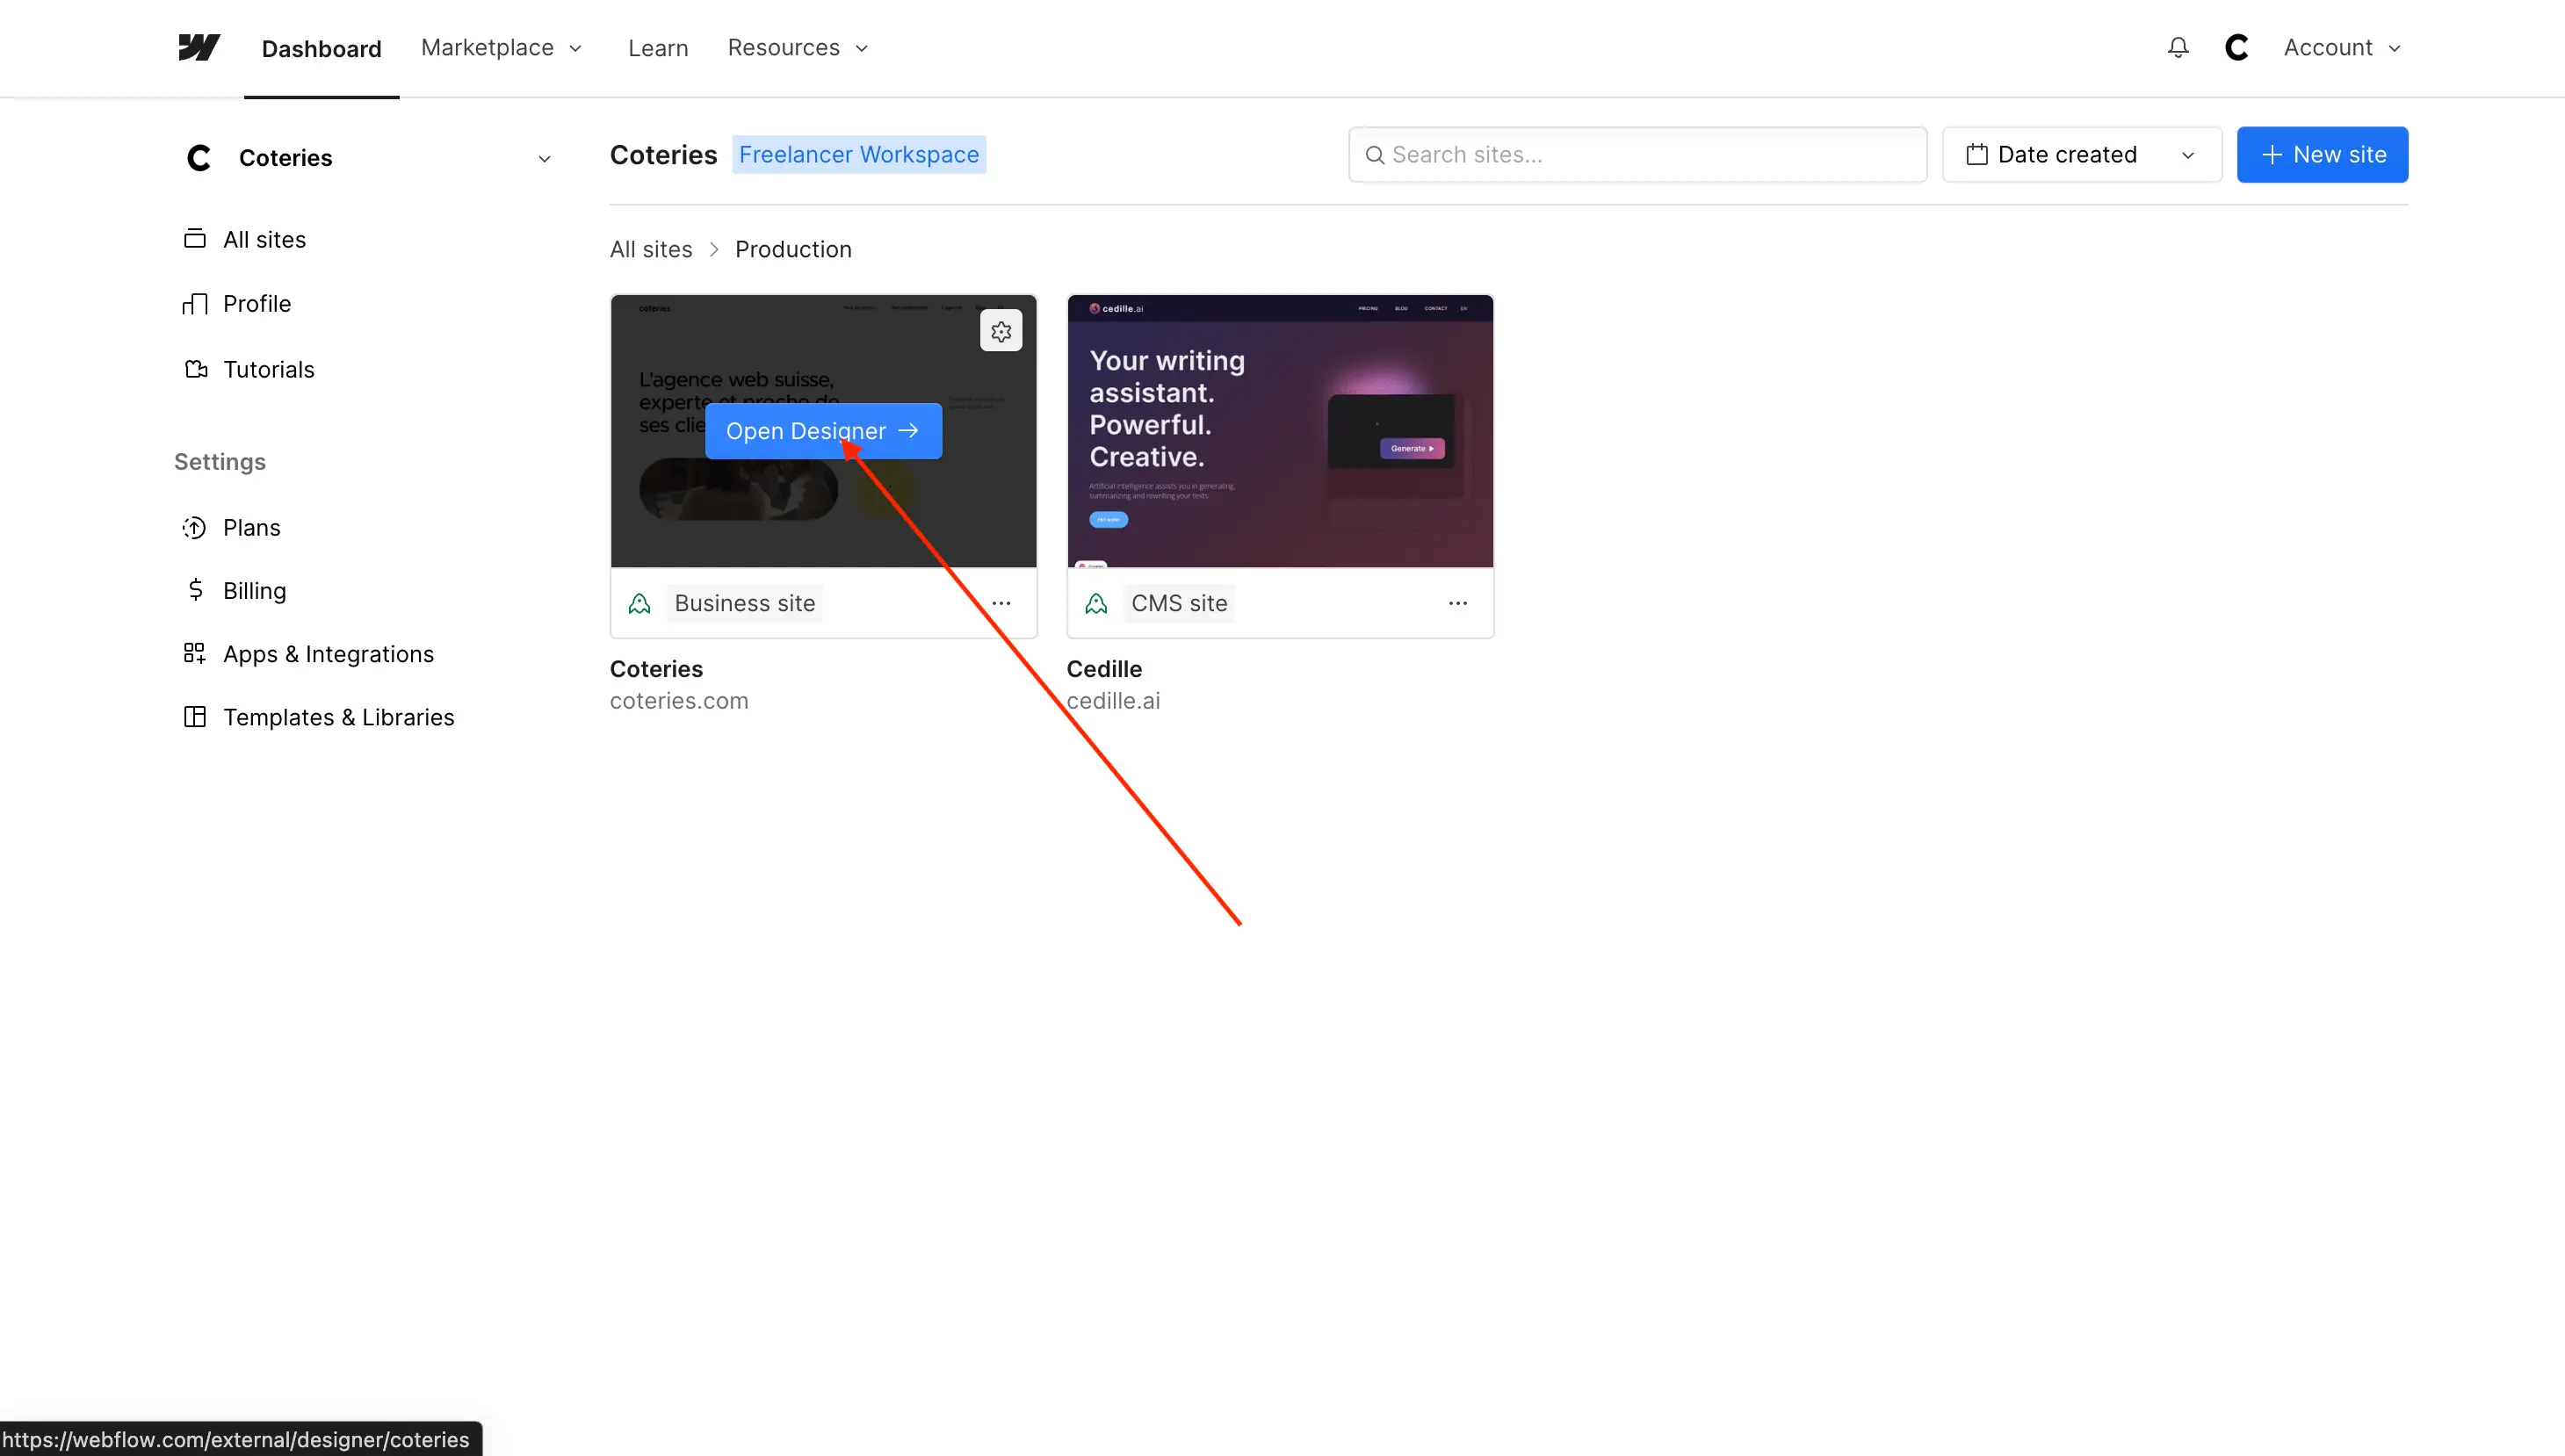Viewport: 2565px width, 1456px height.
Task: Open the Account dropdown
Action: point(2342,48)
